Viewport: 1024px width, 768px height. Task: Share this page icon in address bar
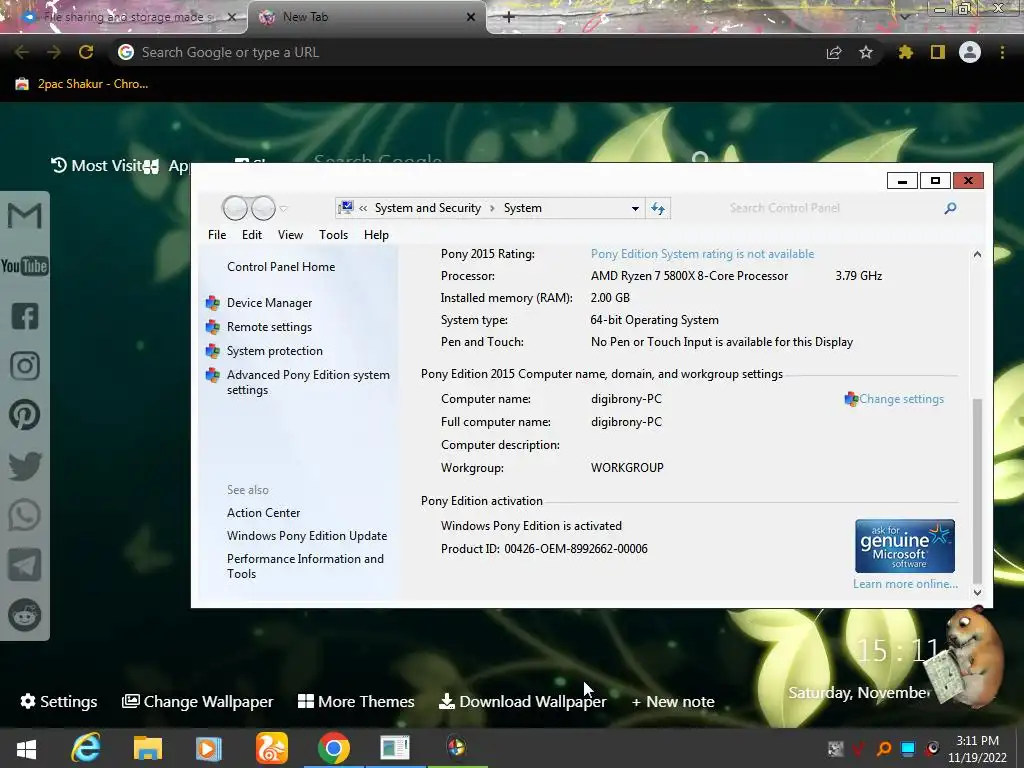pos(834,52)
